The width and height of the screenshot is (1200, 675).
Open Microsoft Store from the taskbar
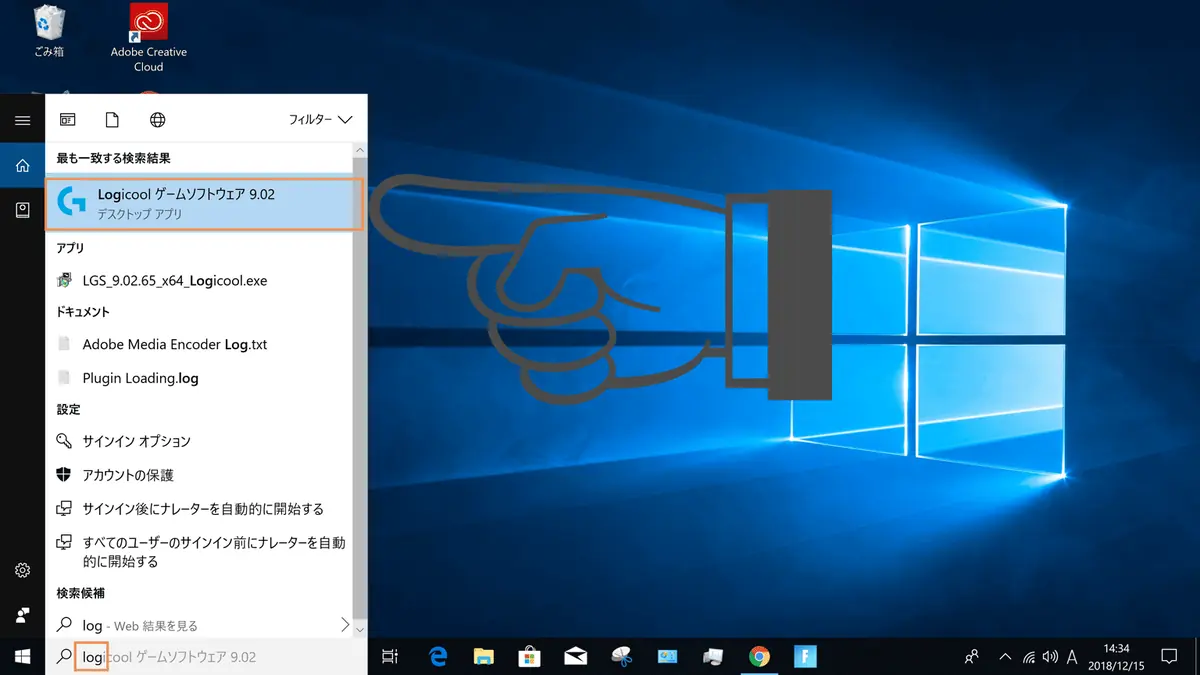tap(529, 656)
